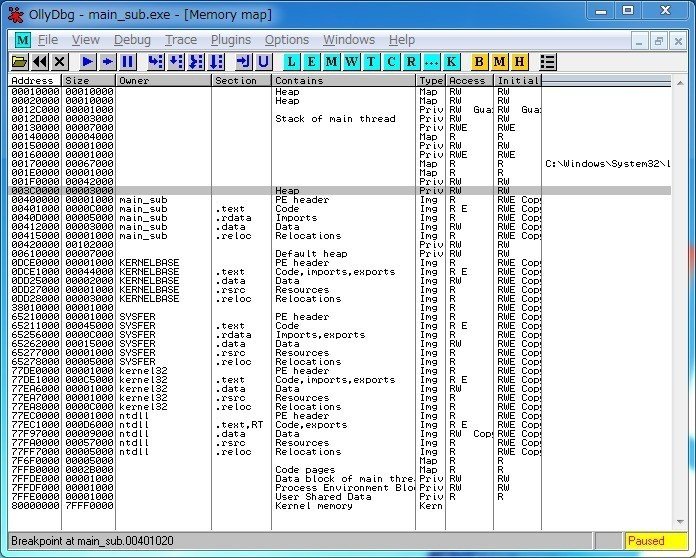Open Memory map with cyan M icon
The width and height of the screenshot is (696, 558).
331,62
